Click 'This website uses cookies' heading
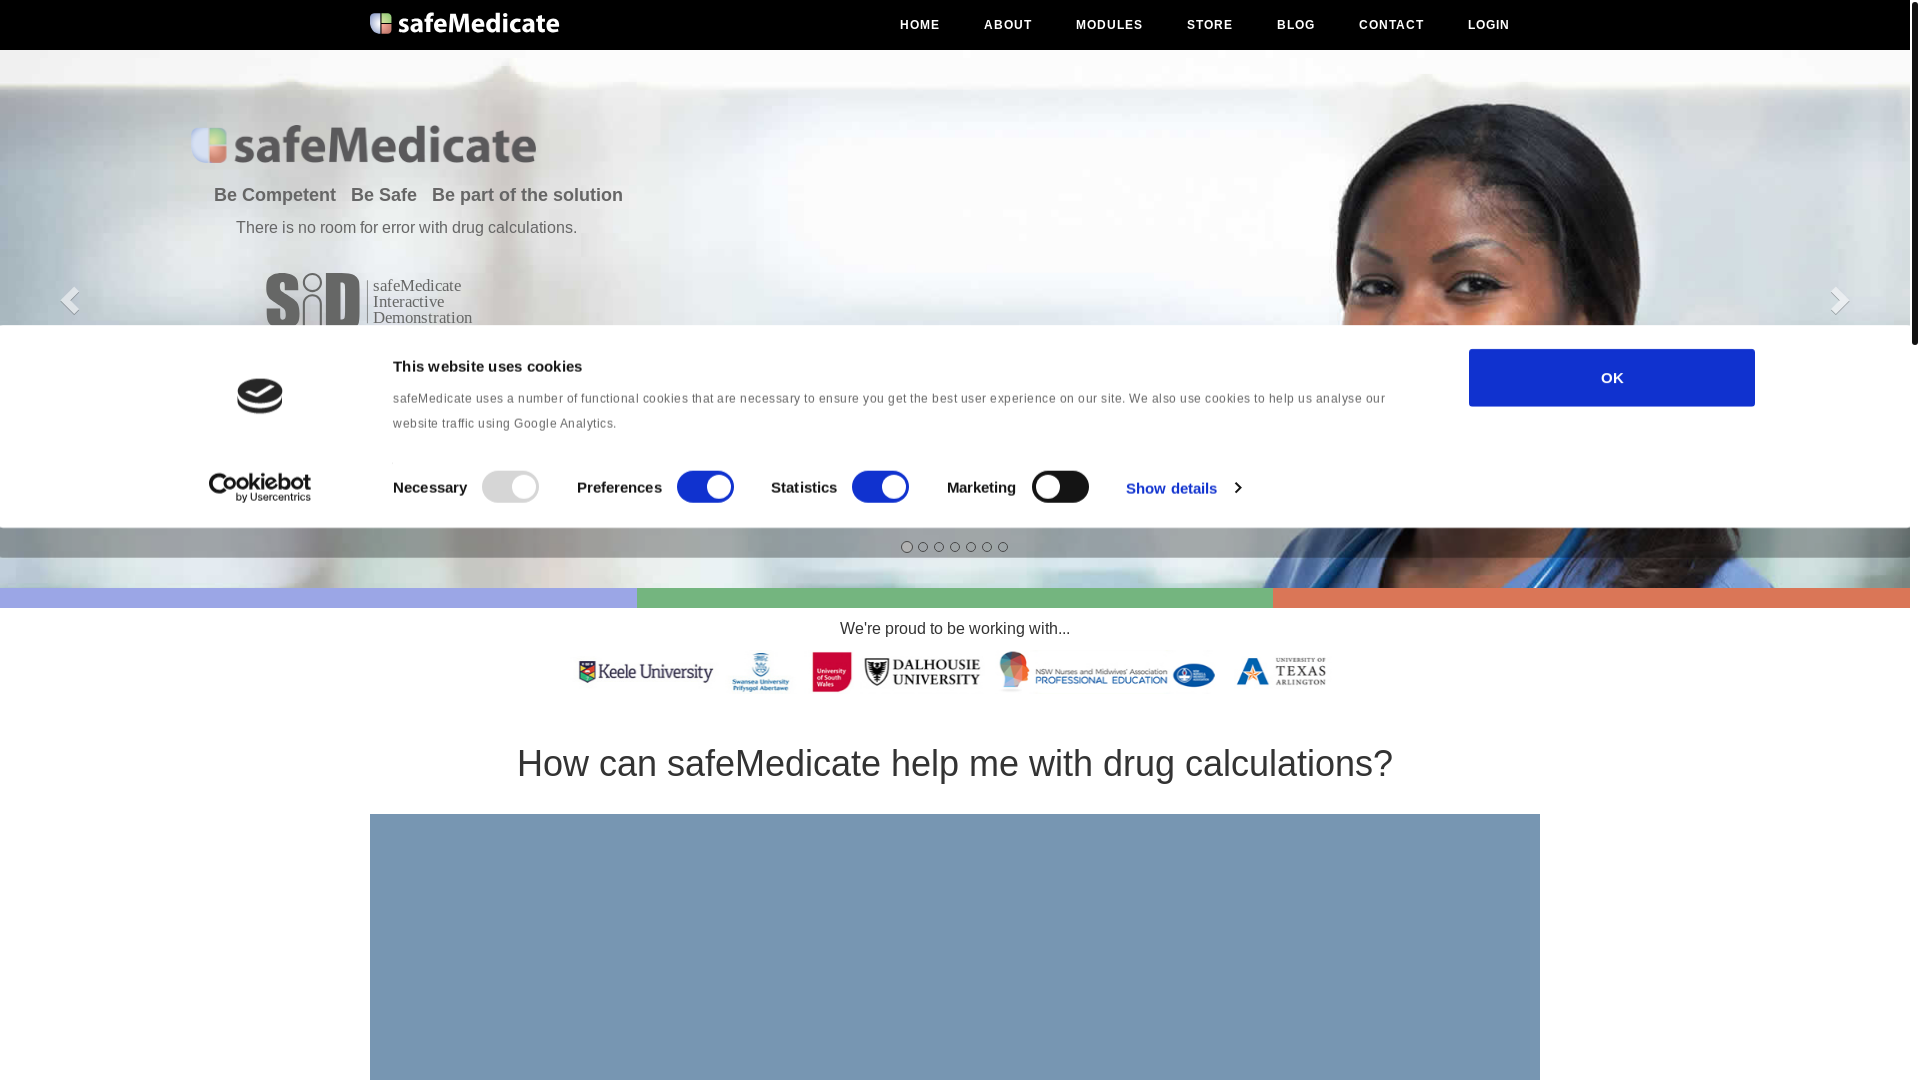The image size is (1920, 1080). (x=488, y=367)
